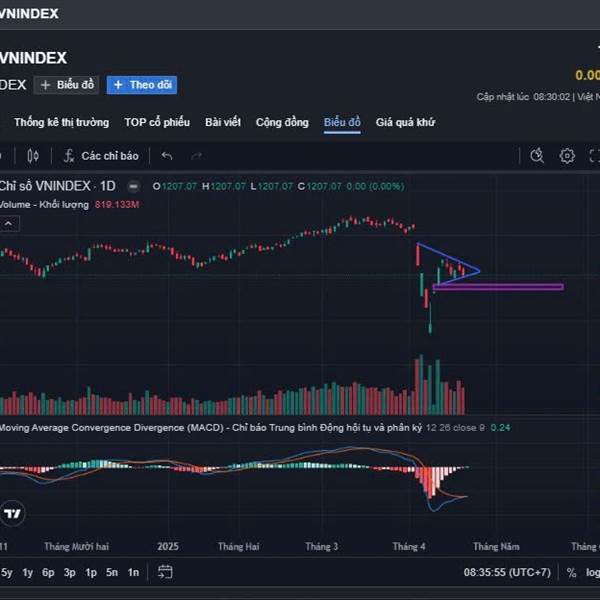The height and width of the screenshot is (600, 600).
Task: Select the purple rectangle support zone
Action: click(498, 287)
